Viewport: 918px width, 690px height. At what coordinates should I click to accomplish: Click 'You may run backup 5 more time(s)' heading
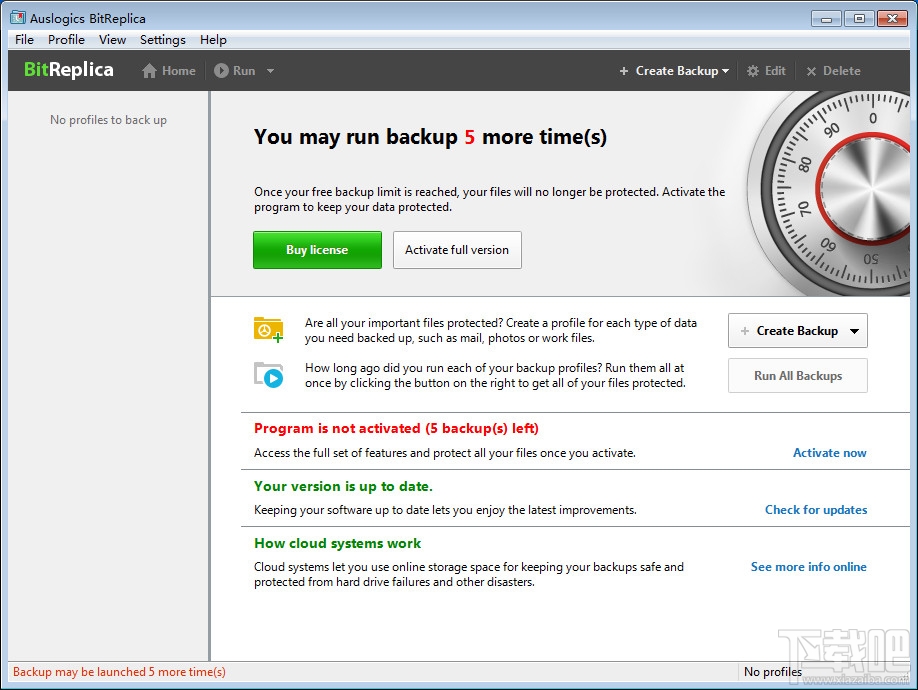[430, 137]
